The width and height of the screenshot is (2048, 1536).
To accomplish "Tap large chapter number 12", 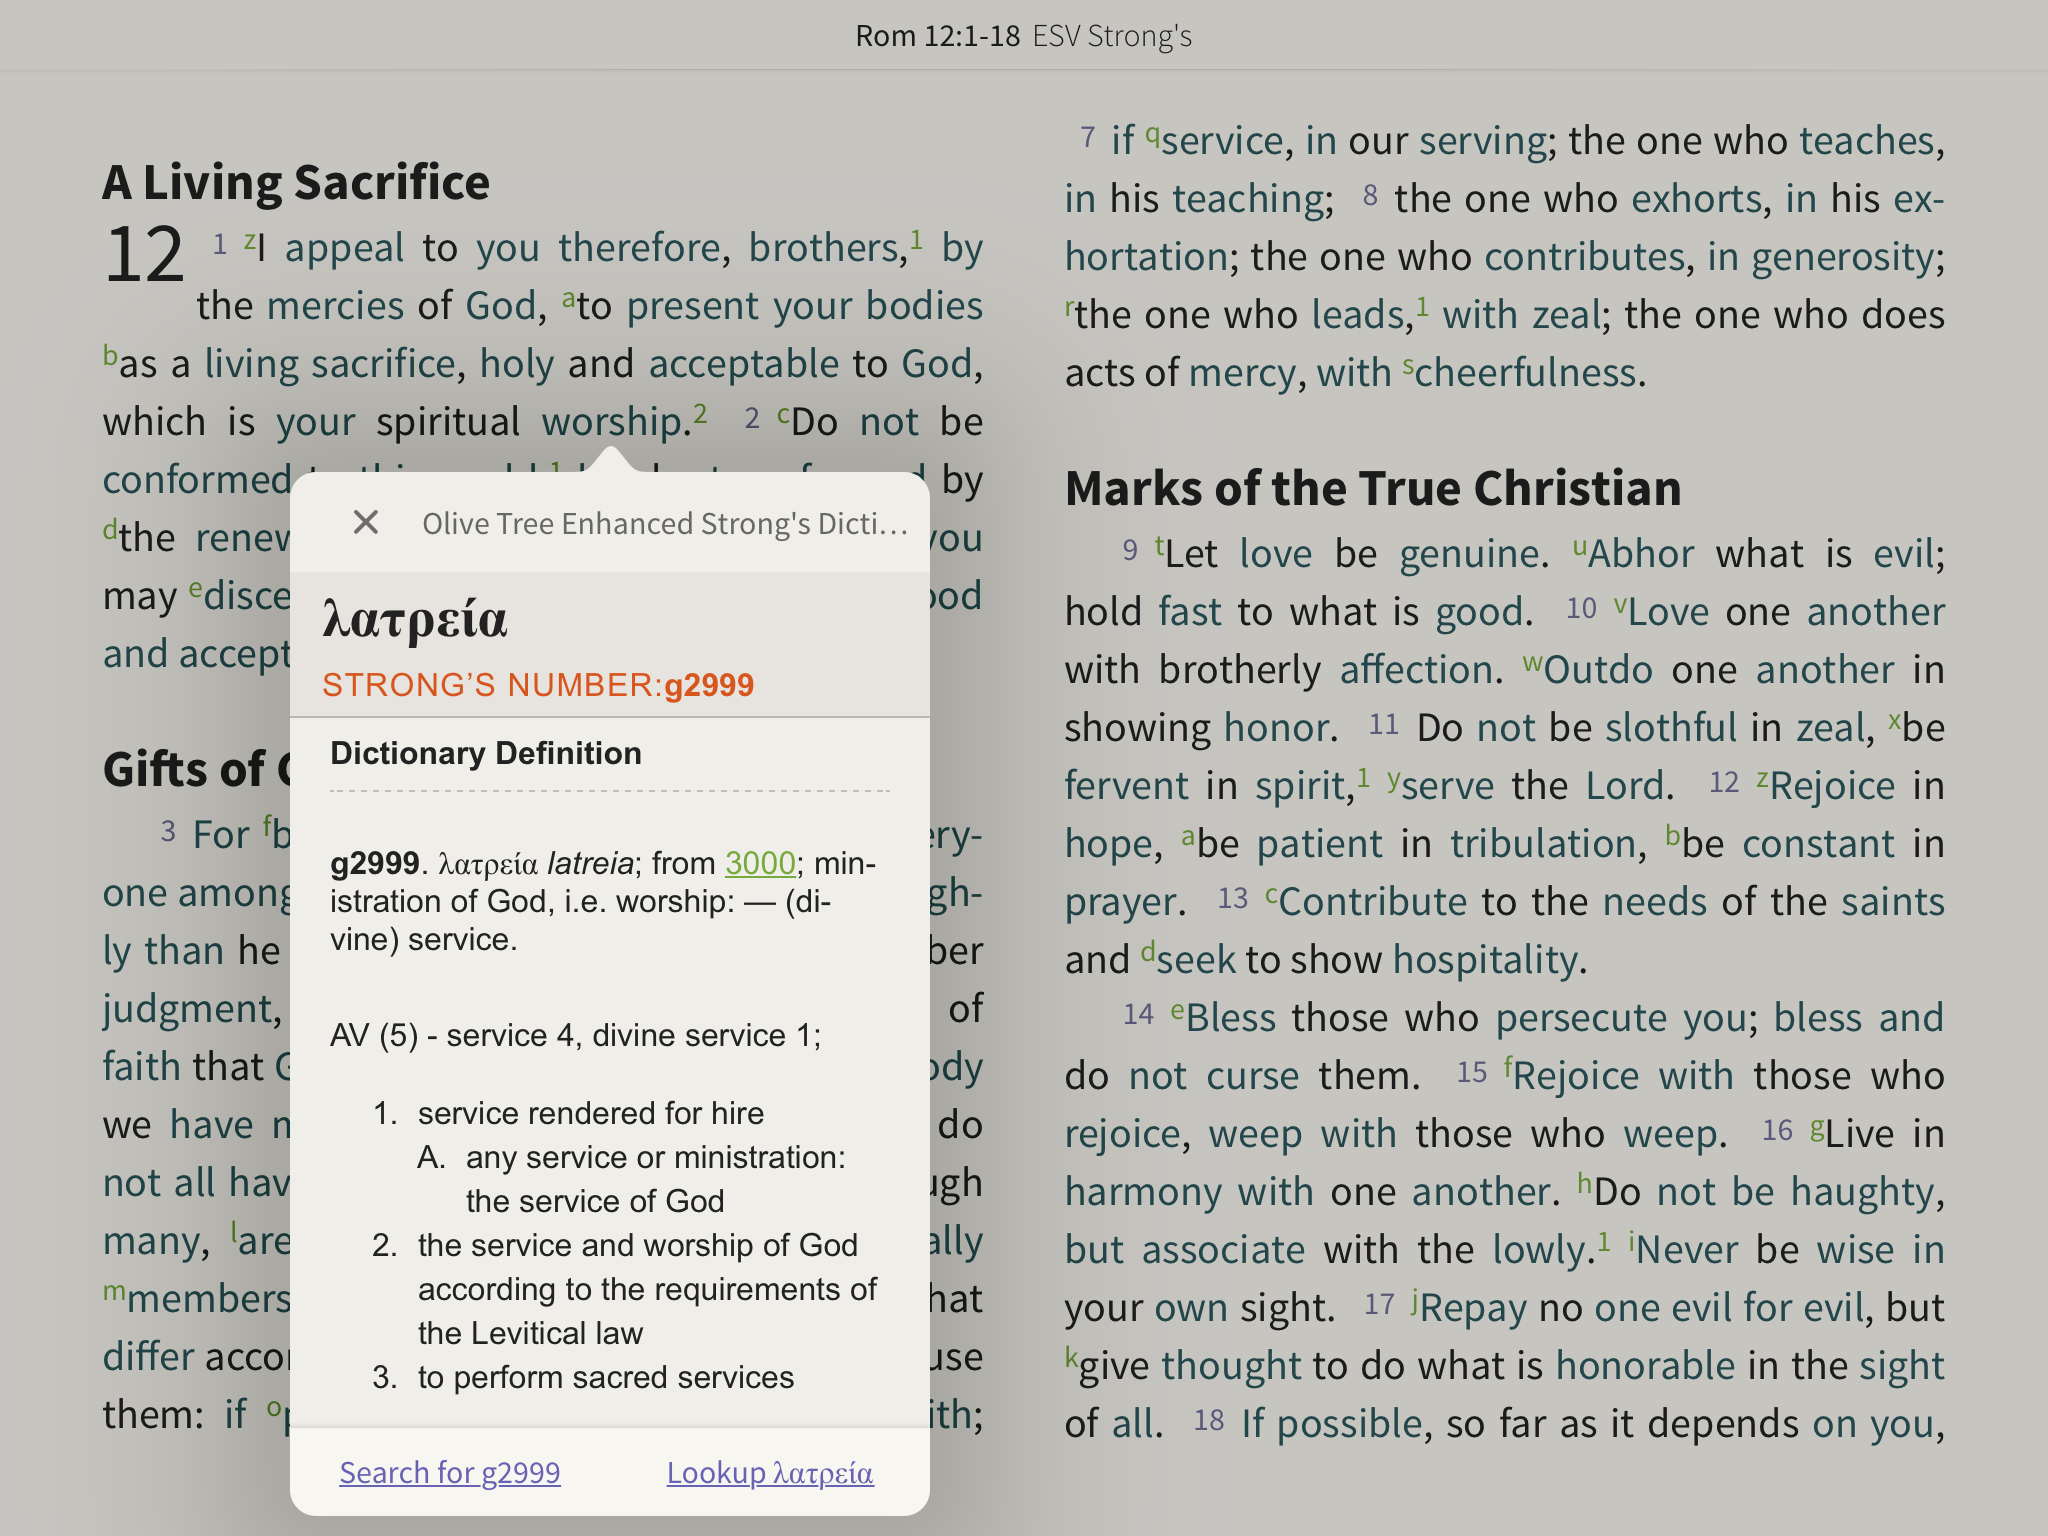I will pyautogui.click(x=143, y=254).
